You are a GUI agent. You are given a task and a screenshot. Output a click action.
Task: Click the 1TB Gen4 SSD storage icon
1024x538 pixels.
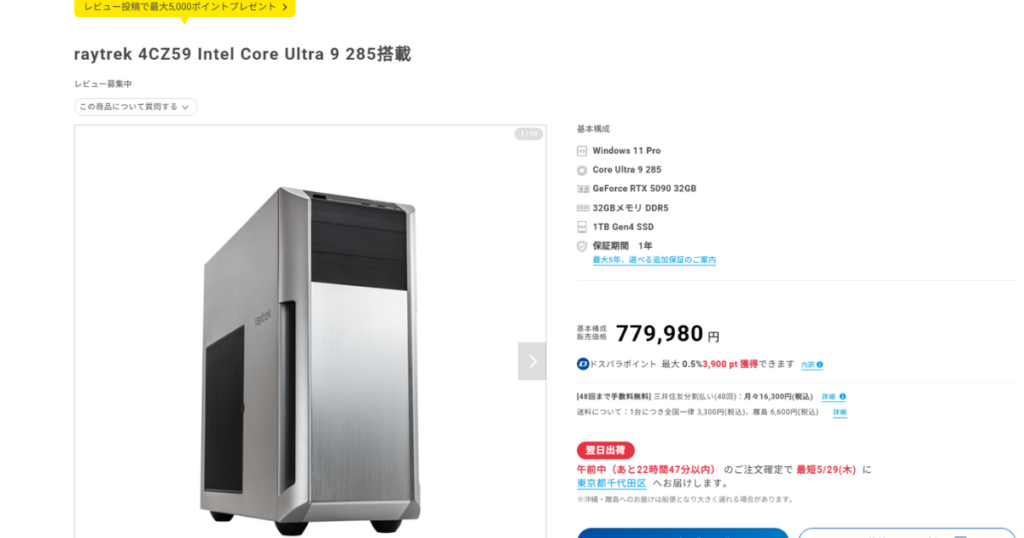pos(582,227)
